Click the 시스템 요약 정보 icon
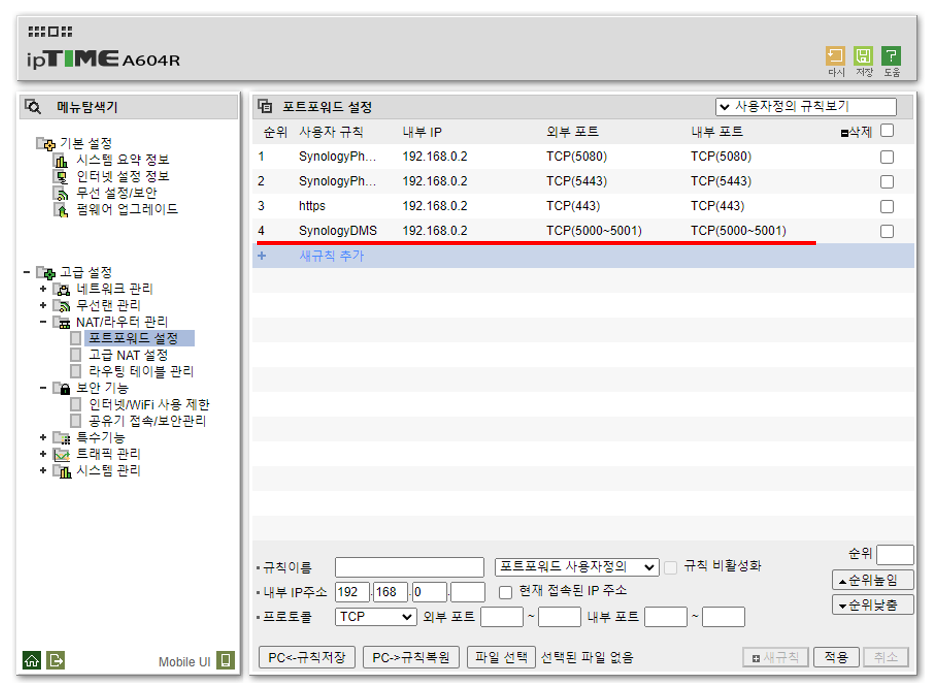936x698 pixels. 60,160
